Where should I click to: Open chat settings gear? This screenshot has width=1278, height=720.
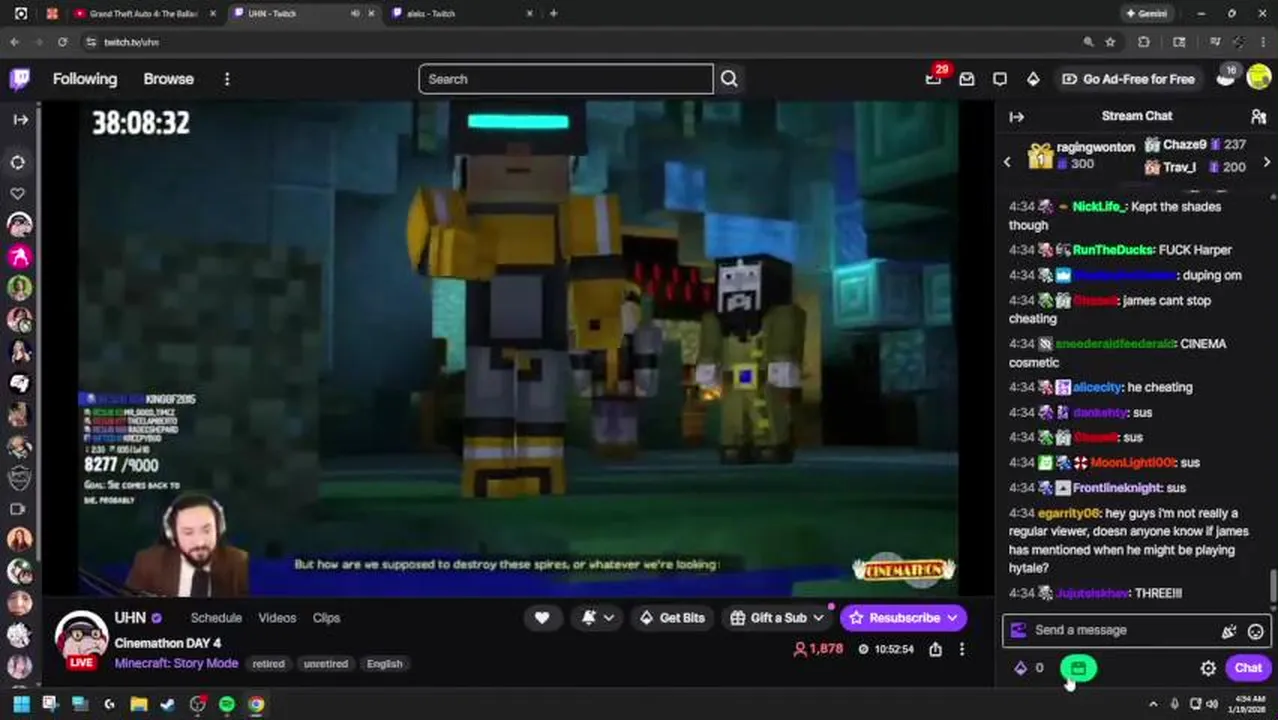pyautogui.click(x=1208, y=668)
